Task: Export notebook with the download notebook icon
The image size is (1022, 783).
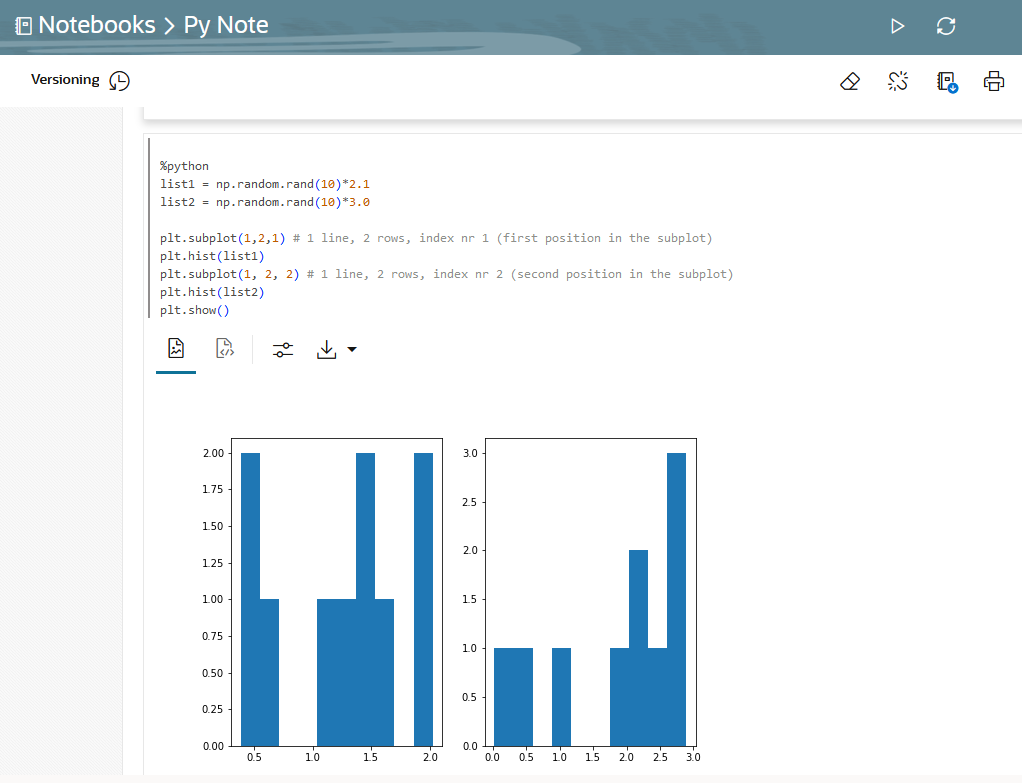Action: click(947, 82)
